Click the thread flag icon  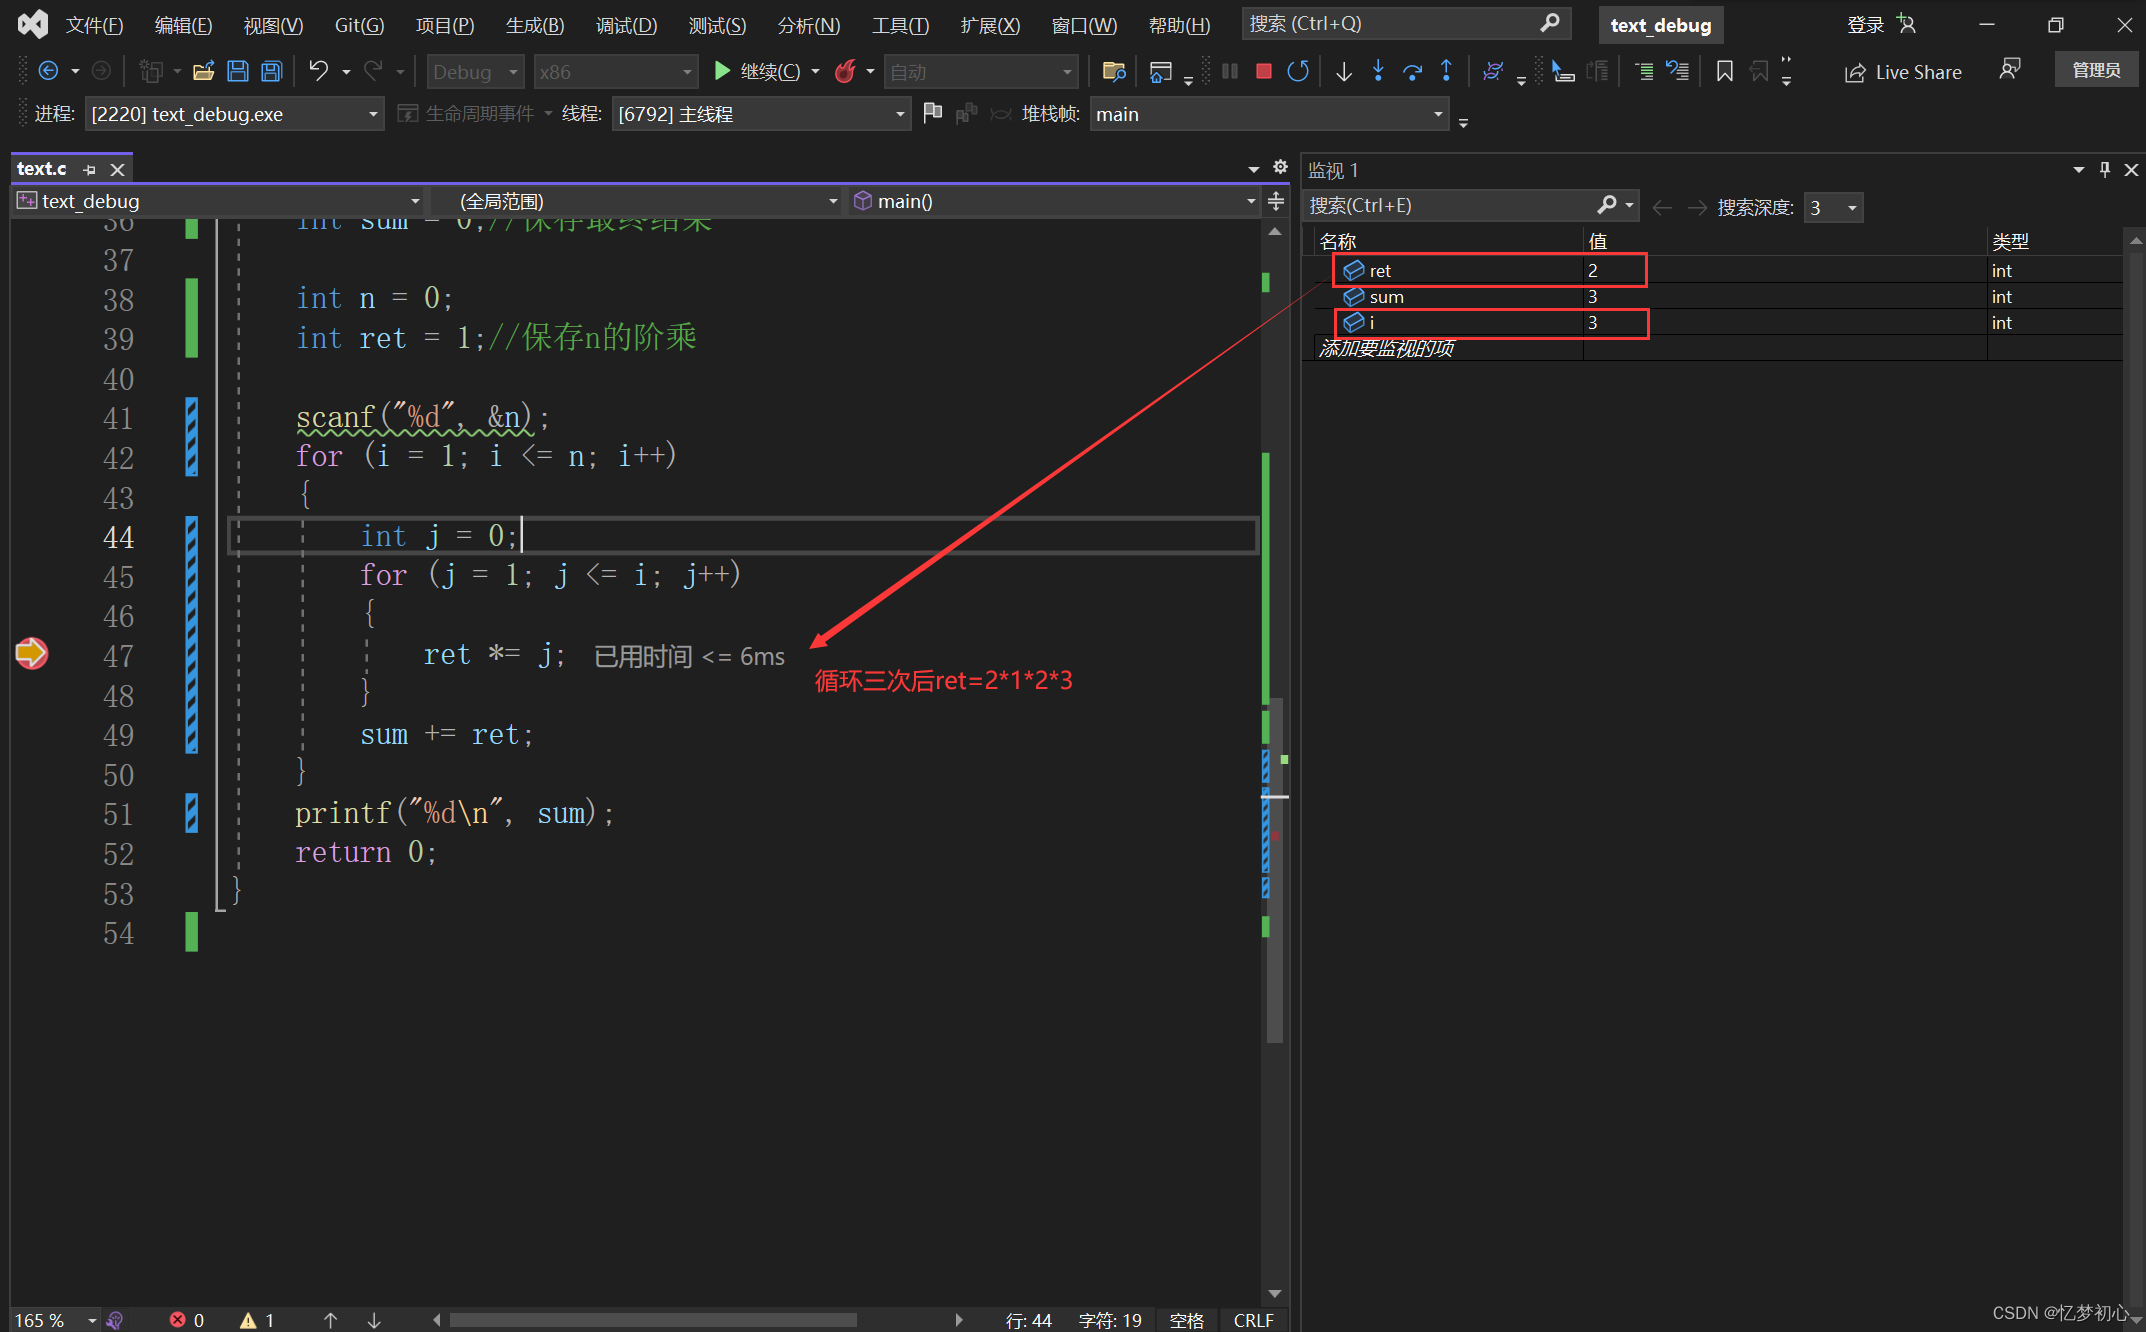click(x=932, y=113)
